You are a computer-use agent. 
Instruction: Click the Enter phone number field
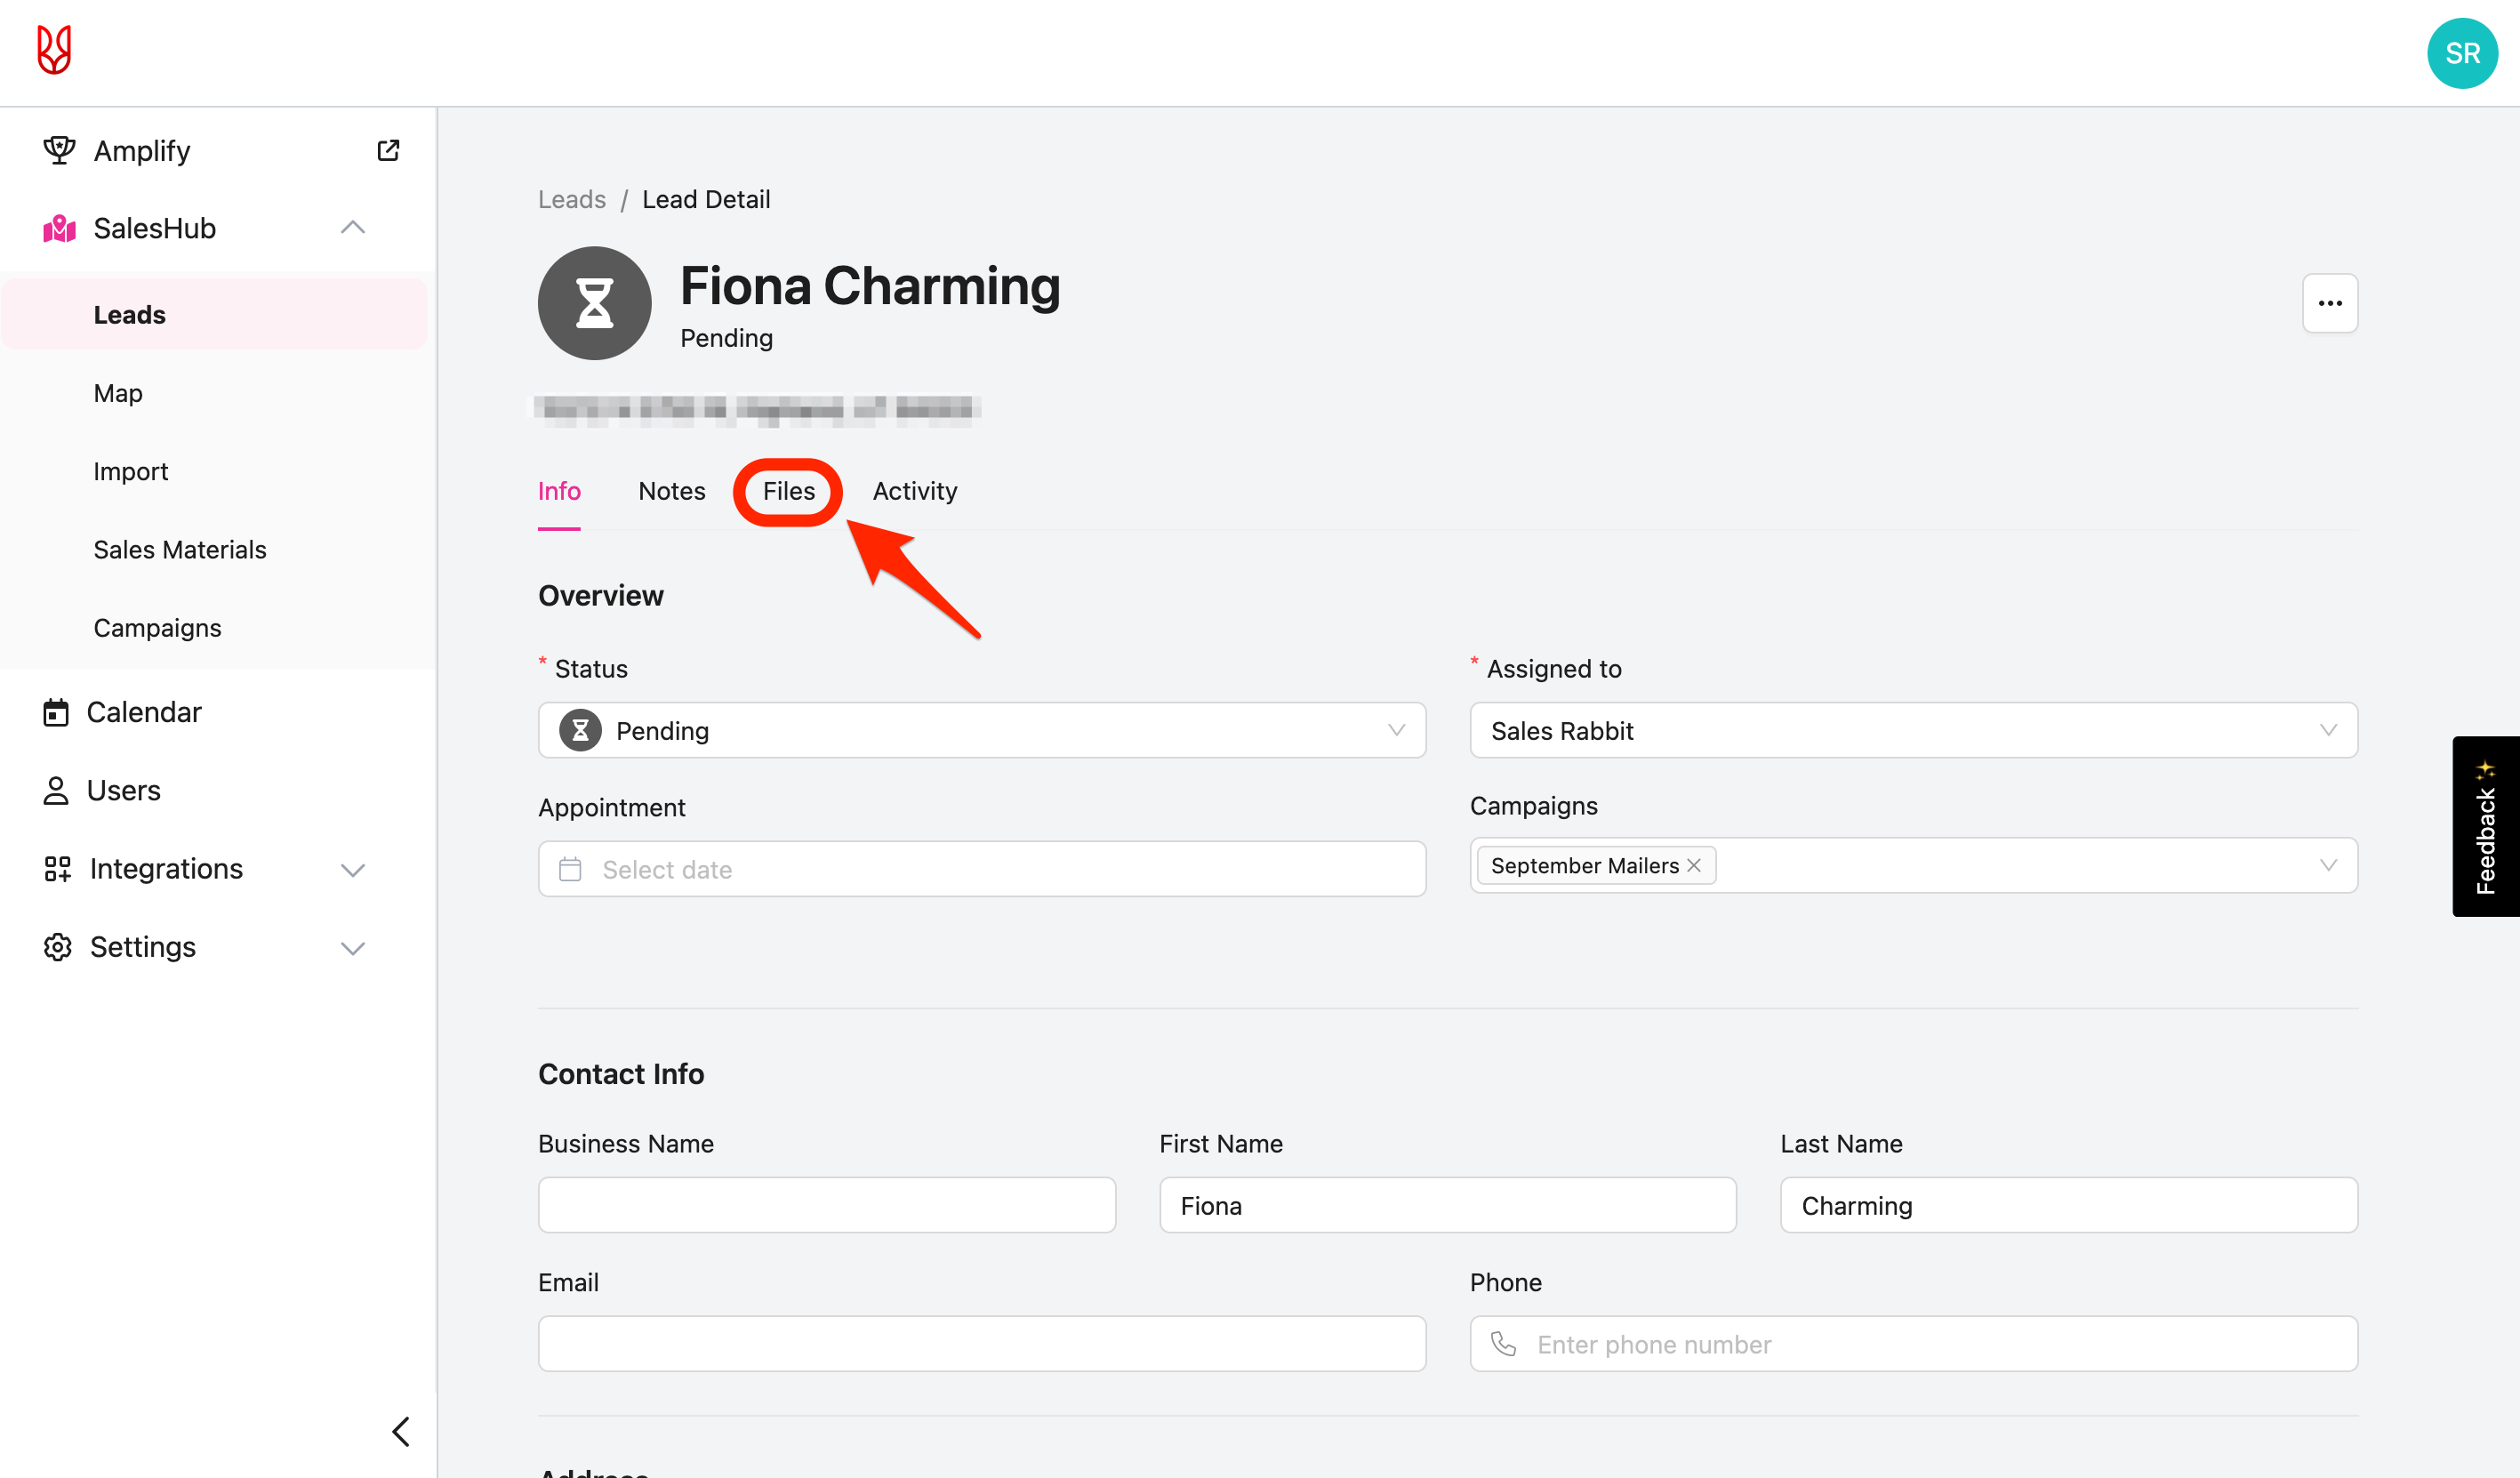pyautogui.click(x=1912, y=1344)
